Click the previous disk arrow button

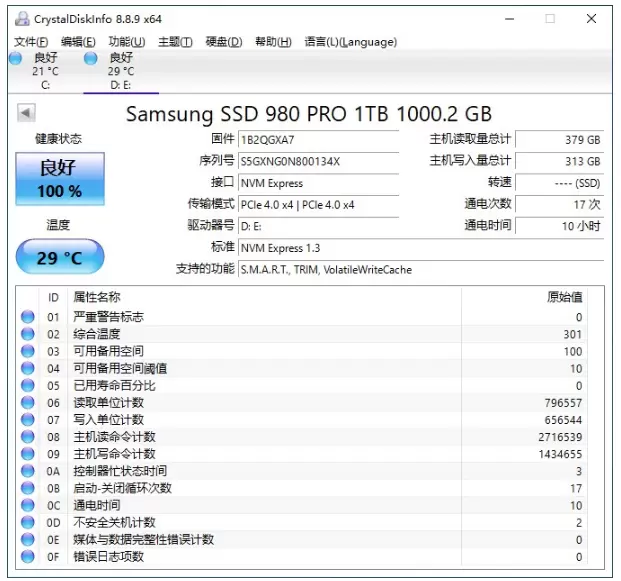(26, 114)
